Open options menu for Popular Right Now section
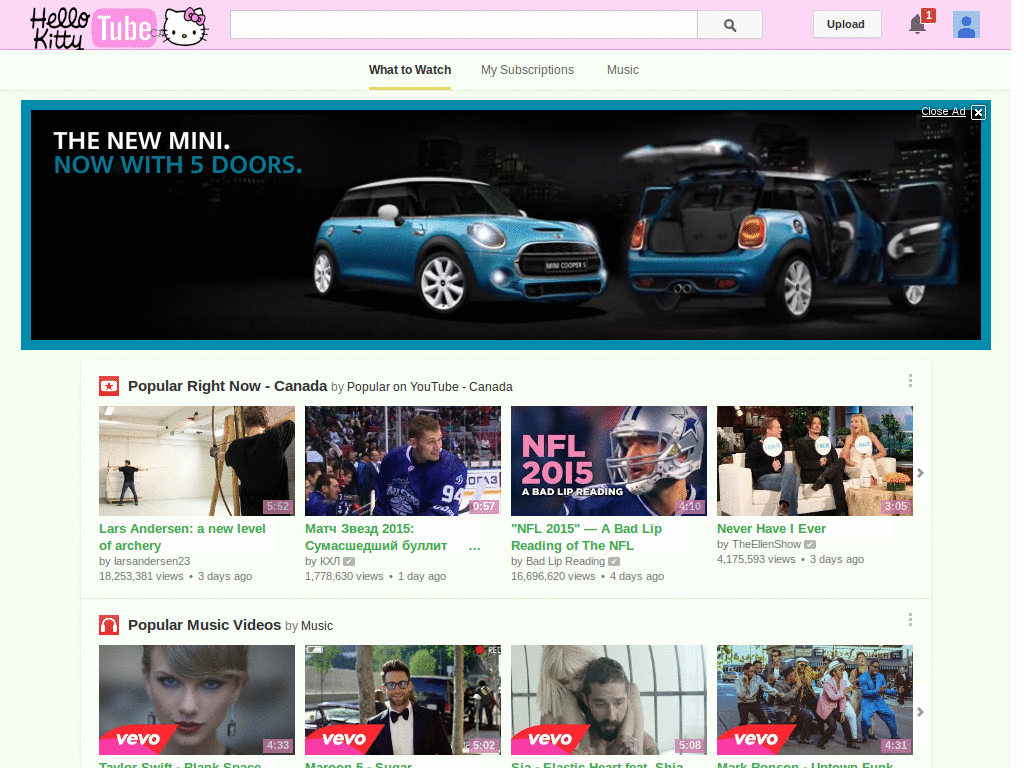Viewport: 1024px width, 768px height. 910,381
